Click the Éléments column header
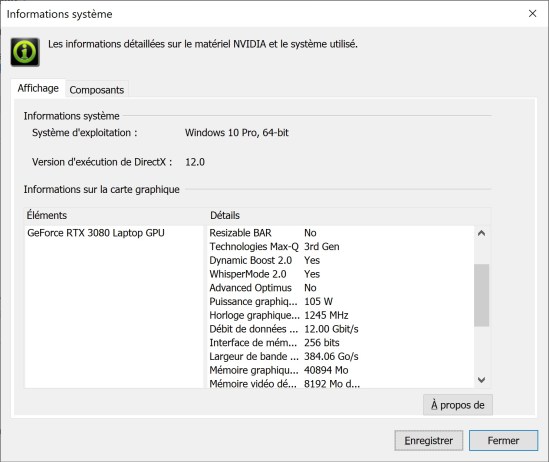 pos(115,215)
